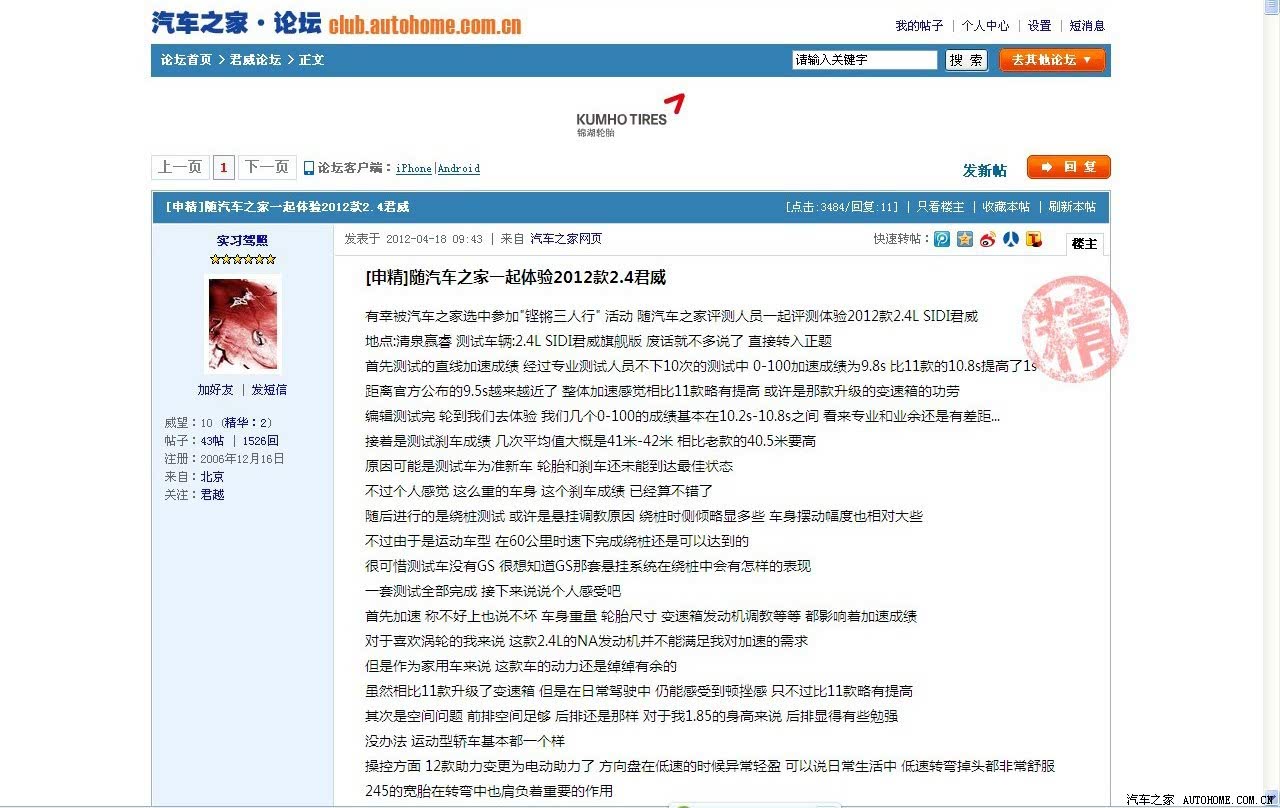Click the Autohome forum logo

coord(336,22)
